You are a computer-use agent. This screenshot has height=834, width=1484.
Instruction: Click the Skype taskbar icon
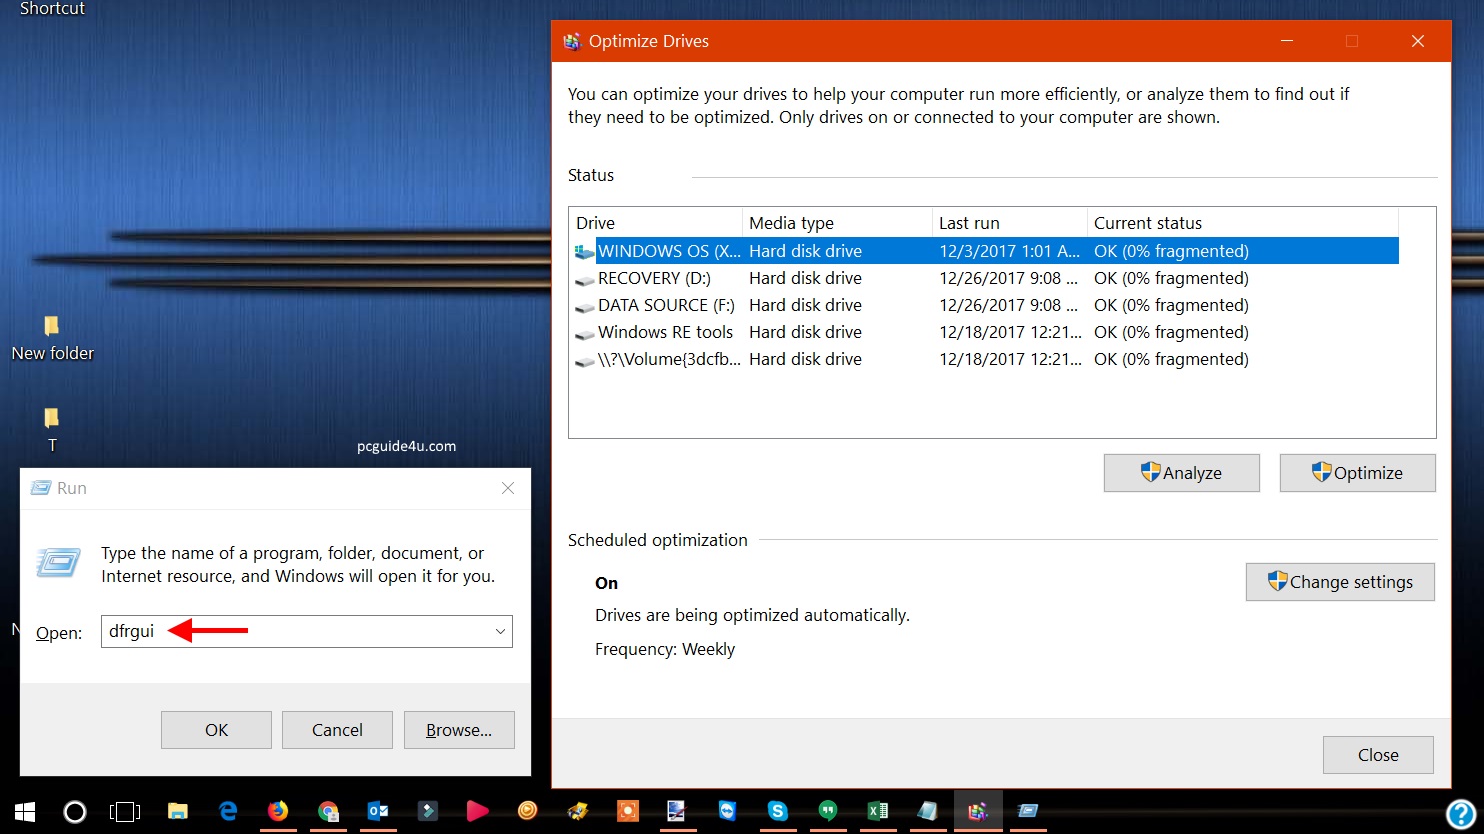(x=777, y=811)
